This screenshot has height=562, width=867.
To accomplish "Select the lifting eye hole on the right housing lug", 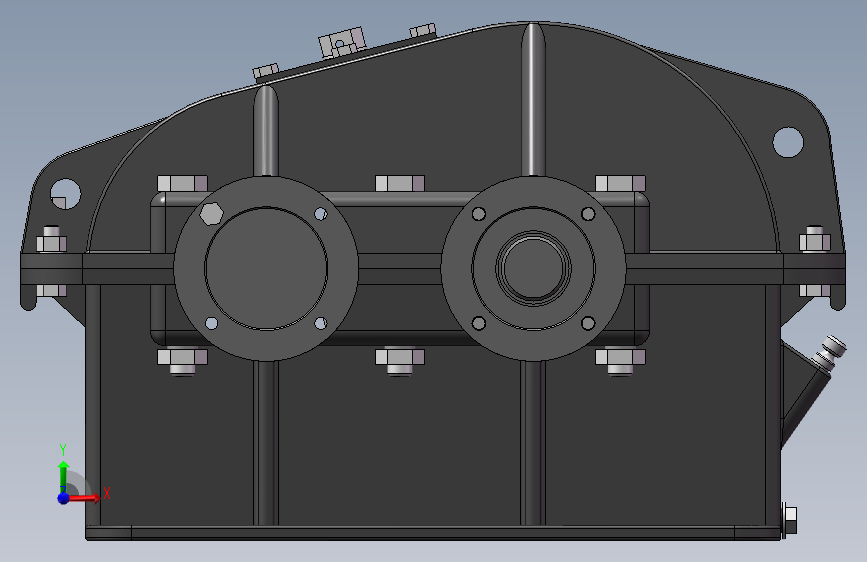I will tap(788, 142).
